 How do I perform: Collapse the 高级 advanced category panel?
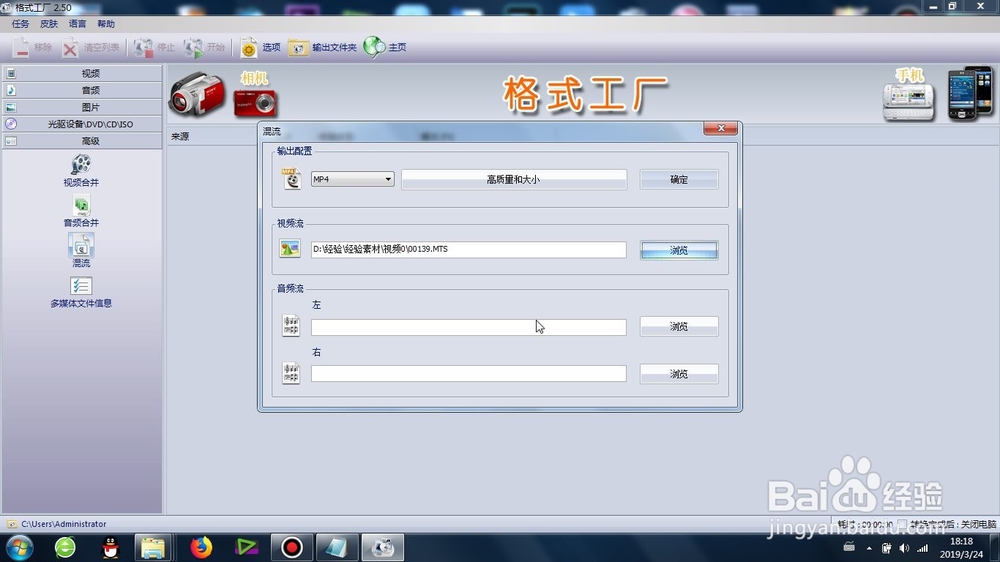point(82,141)
